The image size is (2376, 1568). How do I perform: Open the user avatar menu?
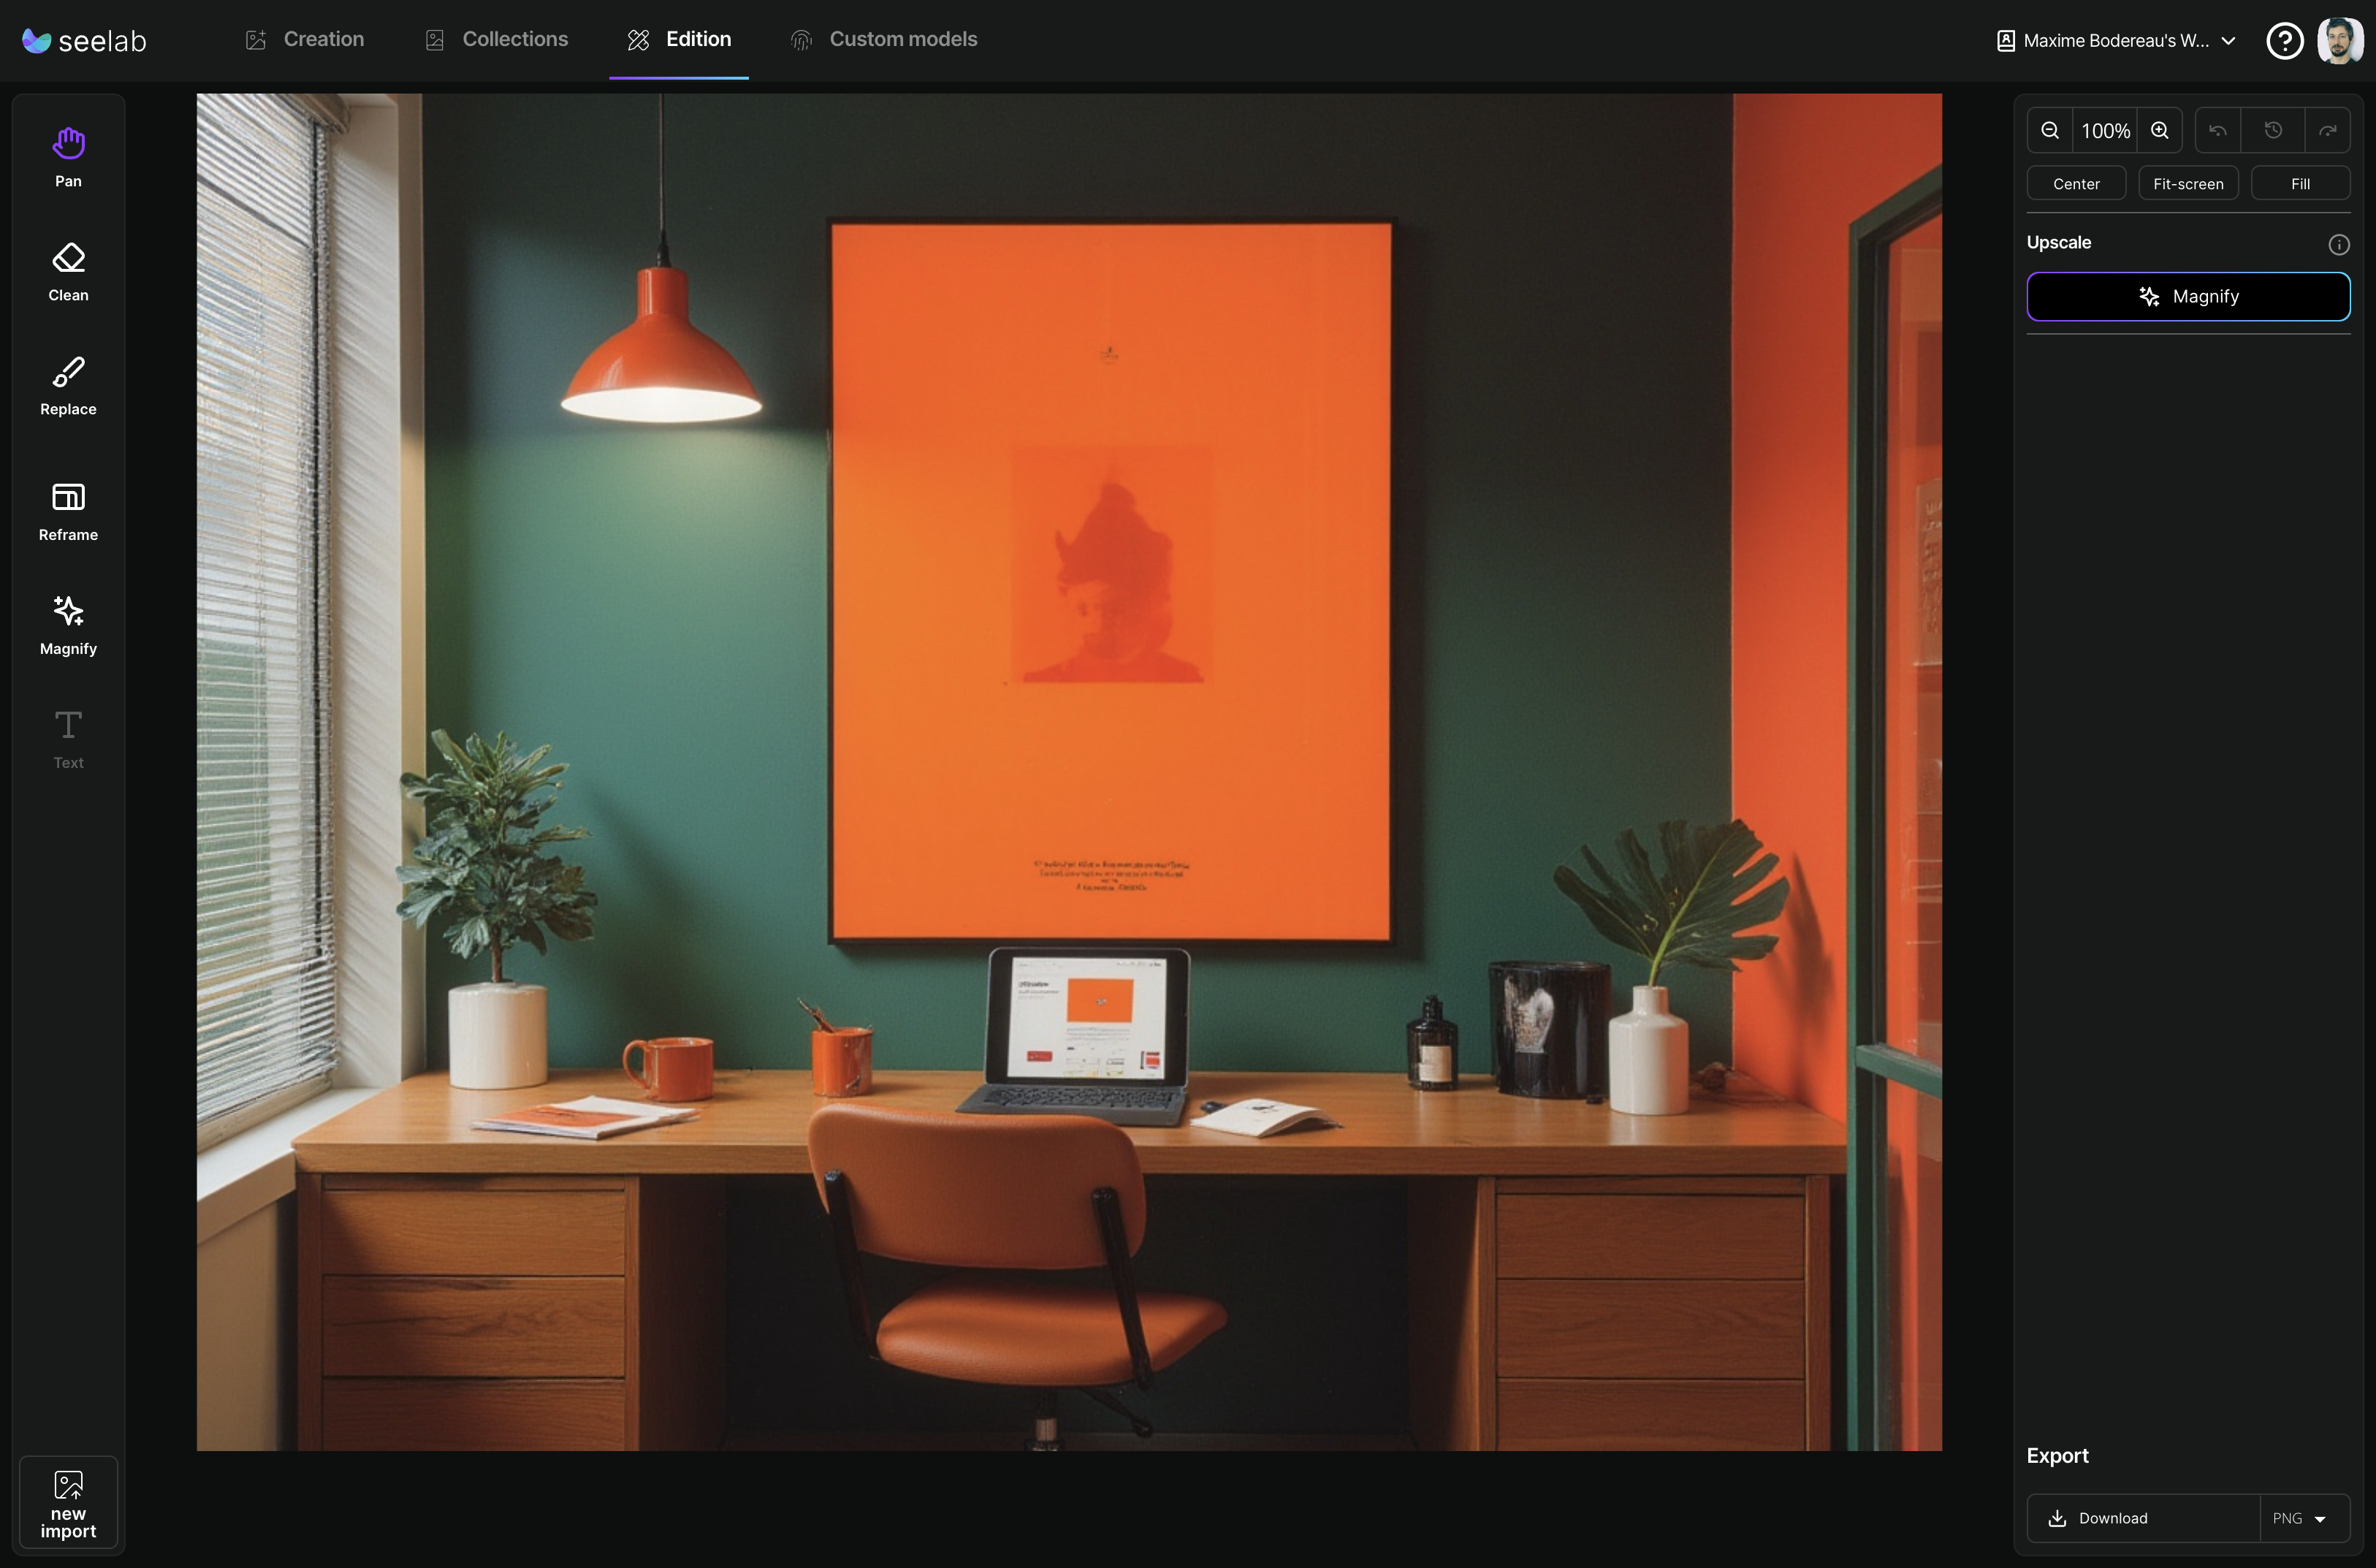tap(2339, 41)
